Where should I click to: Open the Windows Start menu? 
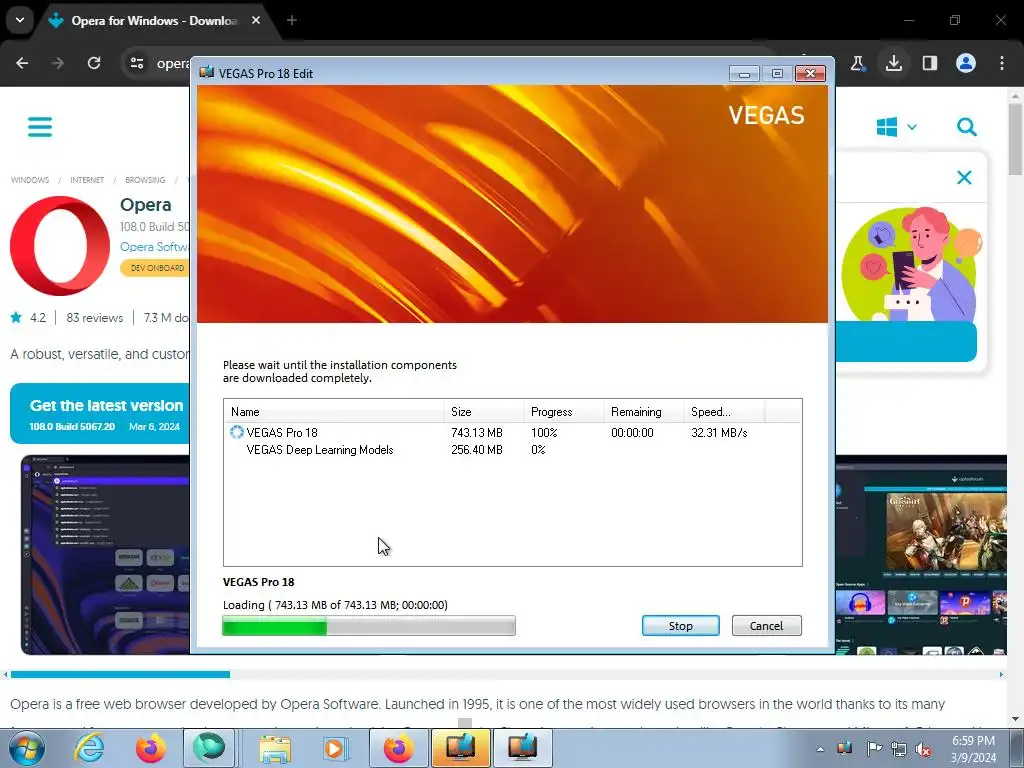[26, 748]
